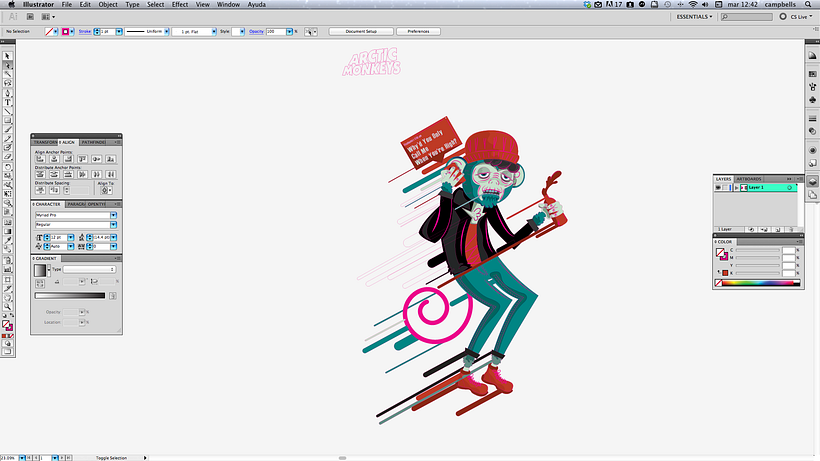Open the Object menu

108,4
